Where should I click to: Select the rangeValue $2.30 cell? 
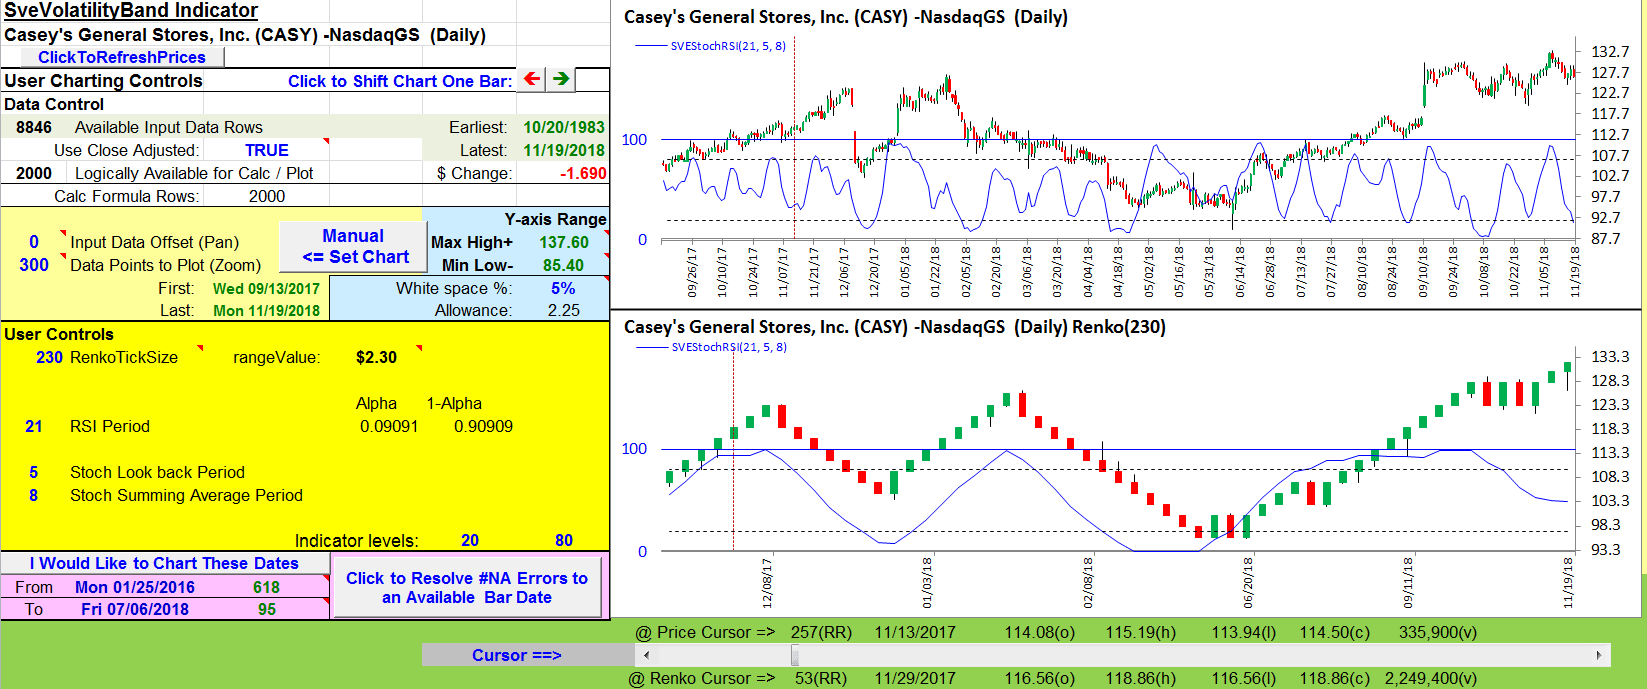click(x=376, y=357)
